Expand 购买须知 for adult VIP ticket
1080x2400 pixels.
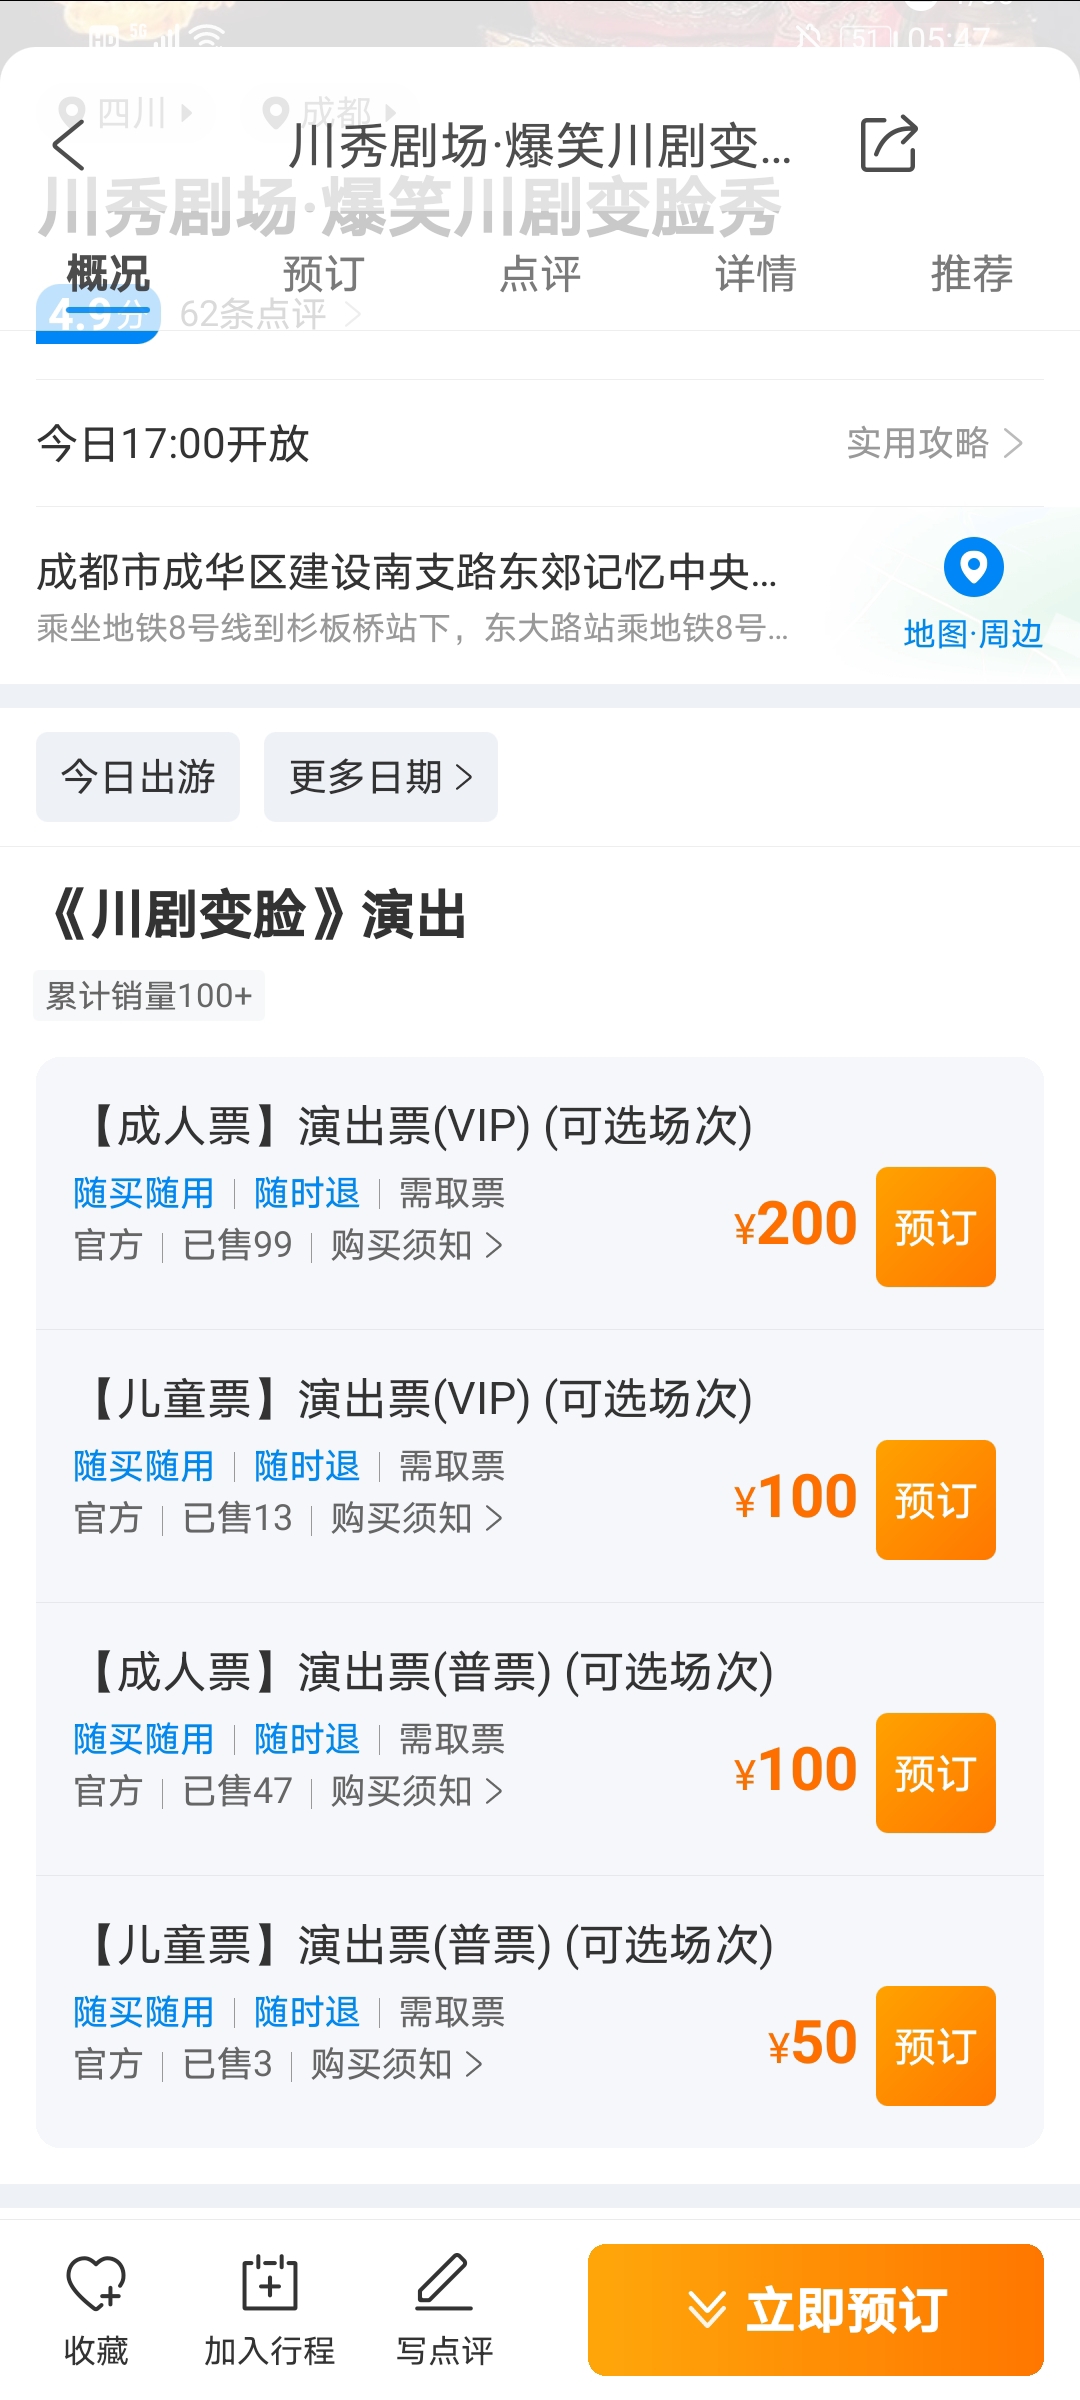[416, 1246]
